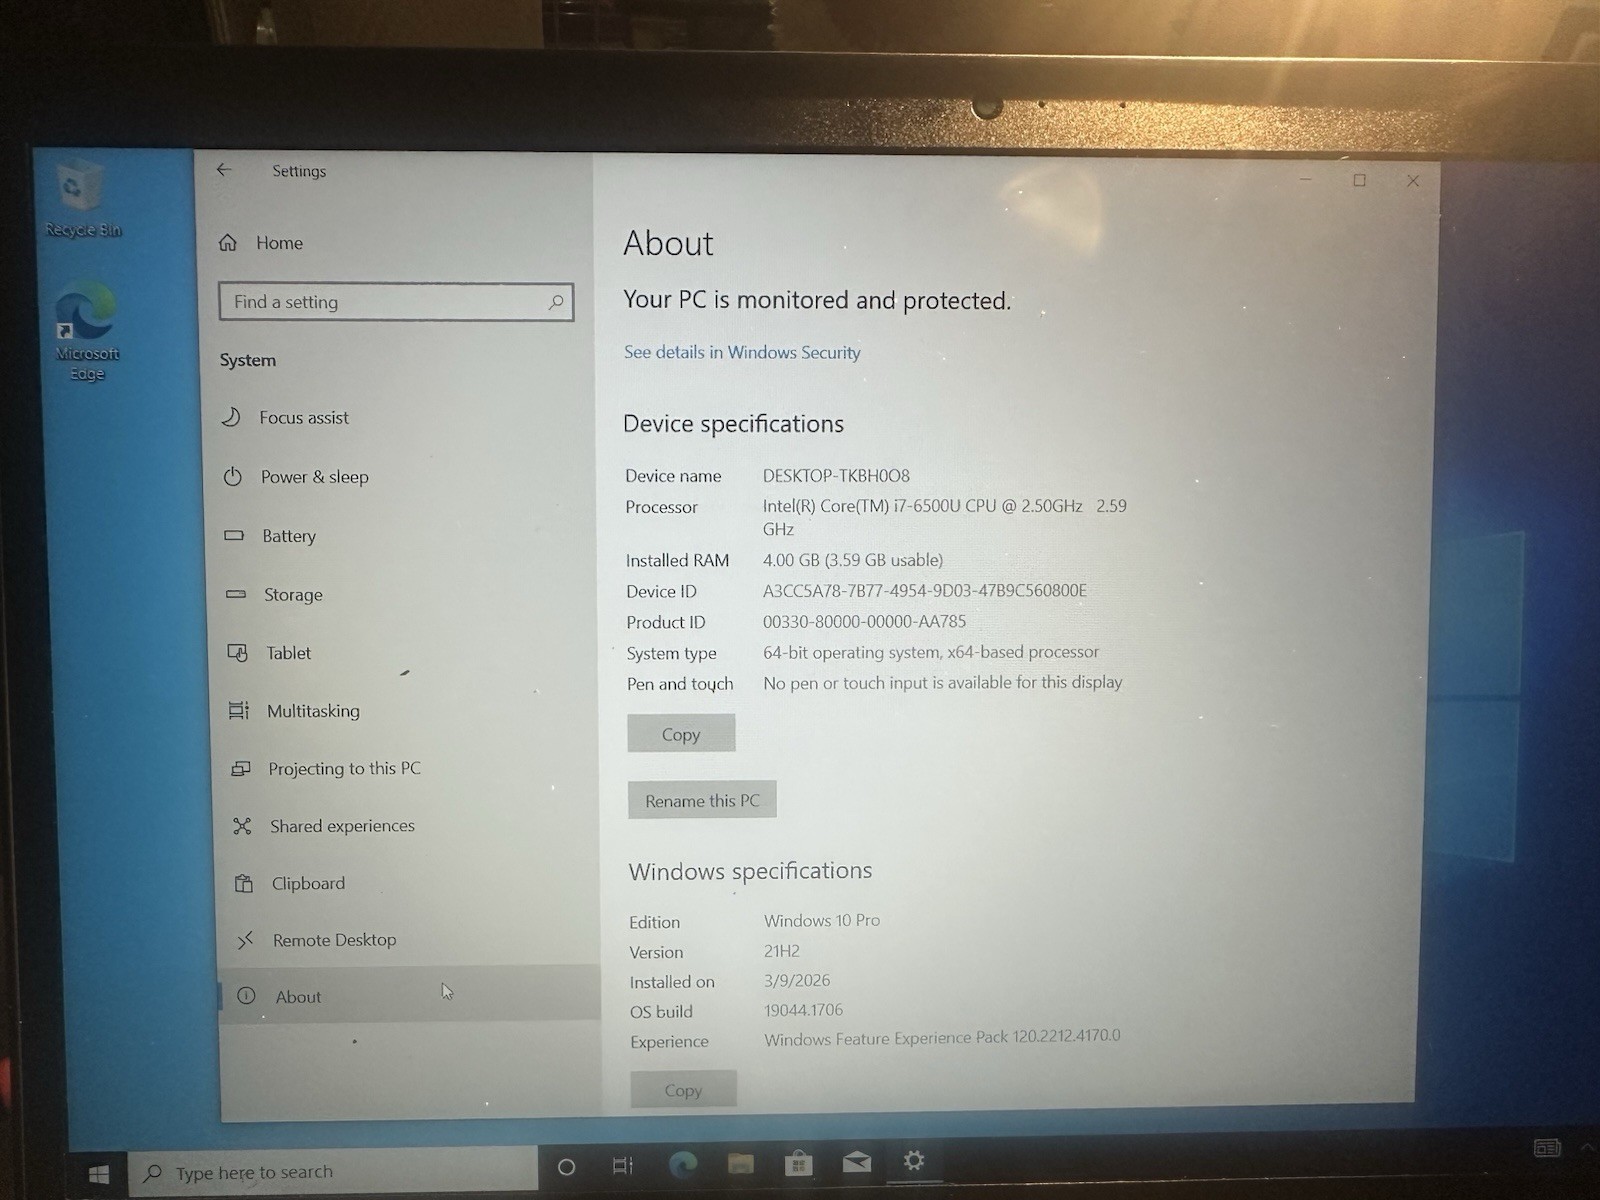This screenshot has height=1200, width=1600.
Task: Open Task View on taskbar
Action: [623, 1166]
